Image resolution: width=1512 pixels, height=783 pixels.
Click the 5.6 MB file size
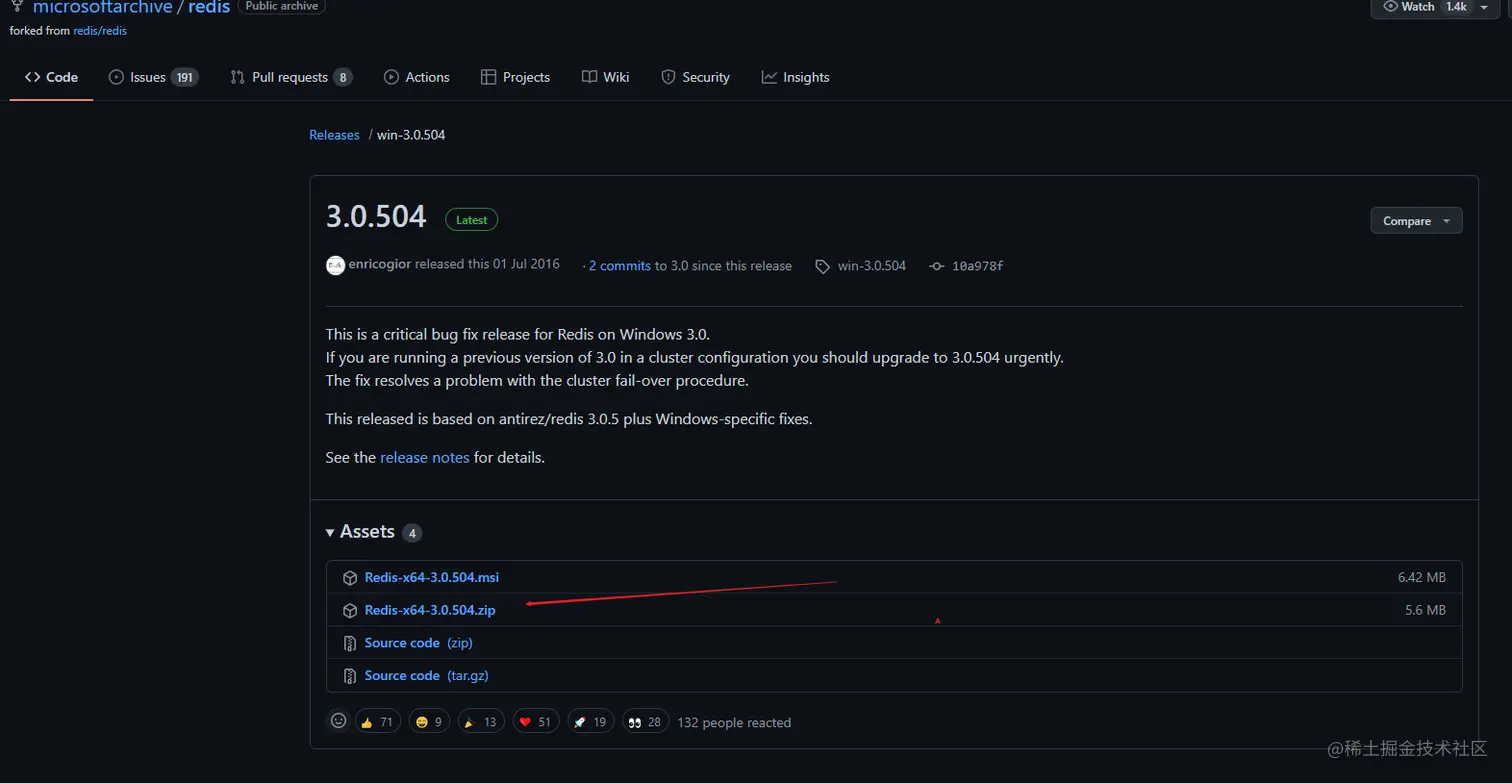point(1425,610)
